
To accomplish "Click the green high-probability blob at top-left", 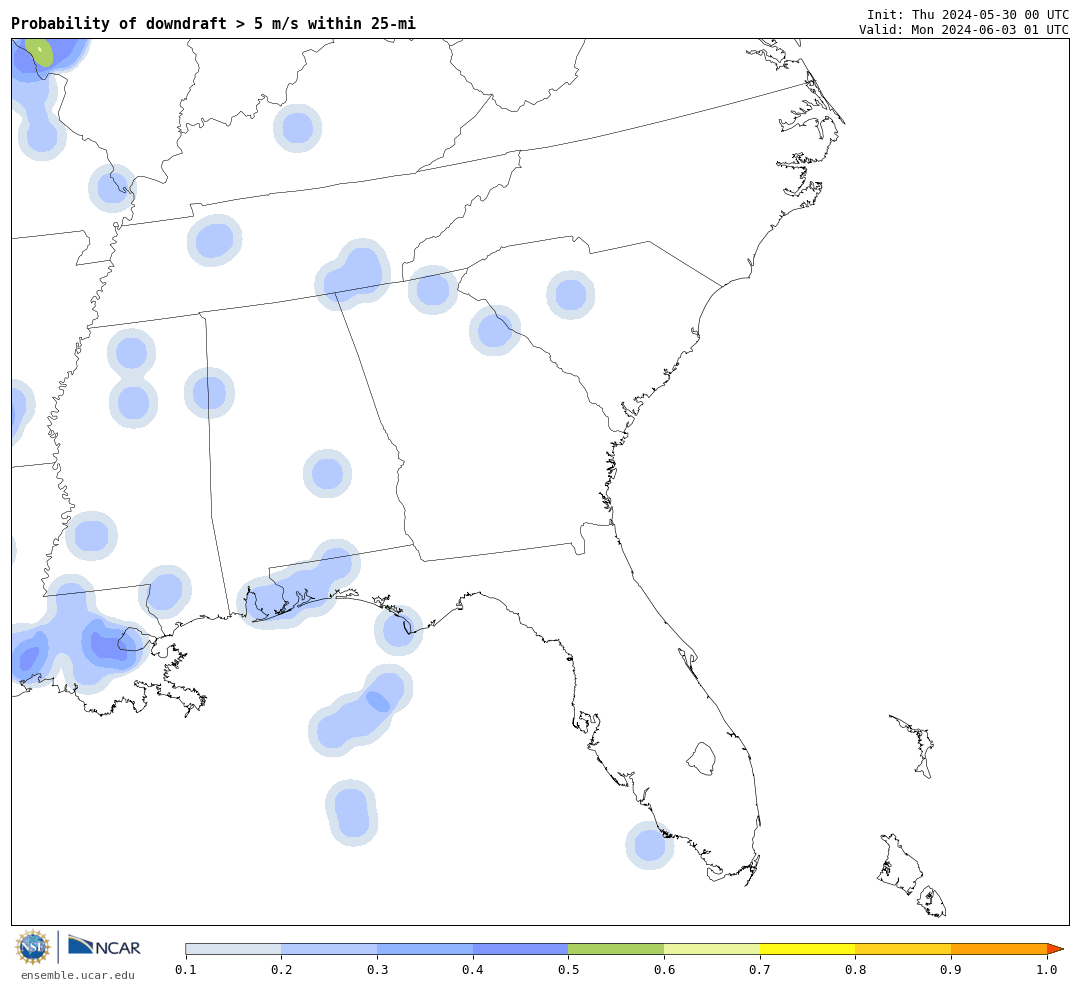I will coord(39,52).
